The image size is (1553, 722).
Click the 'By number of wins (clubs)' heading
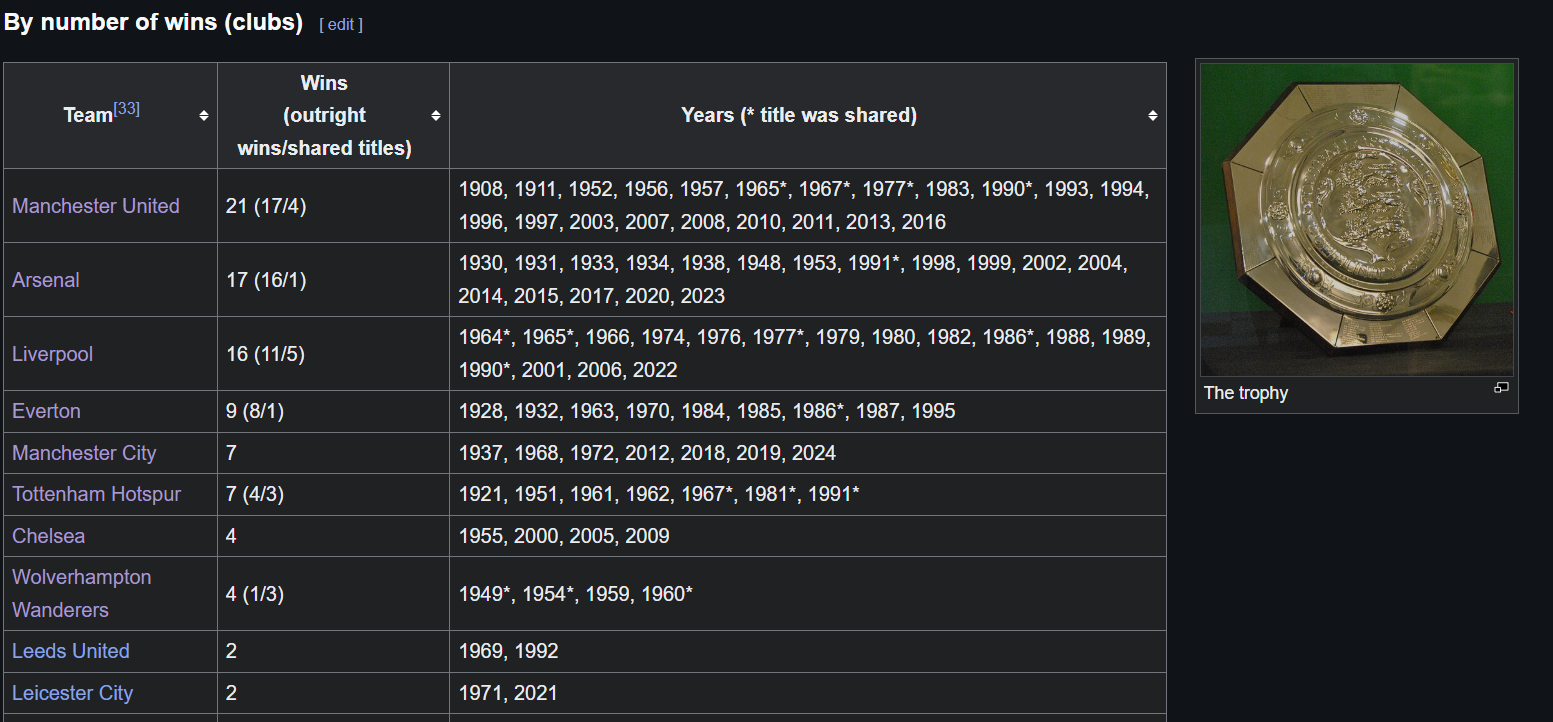coord(153,22)
